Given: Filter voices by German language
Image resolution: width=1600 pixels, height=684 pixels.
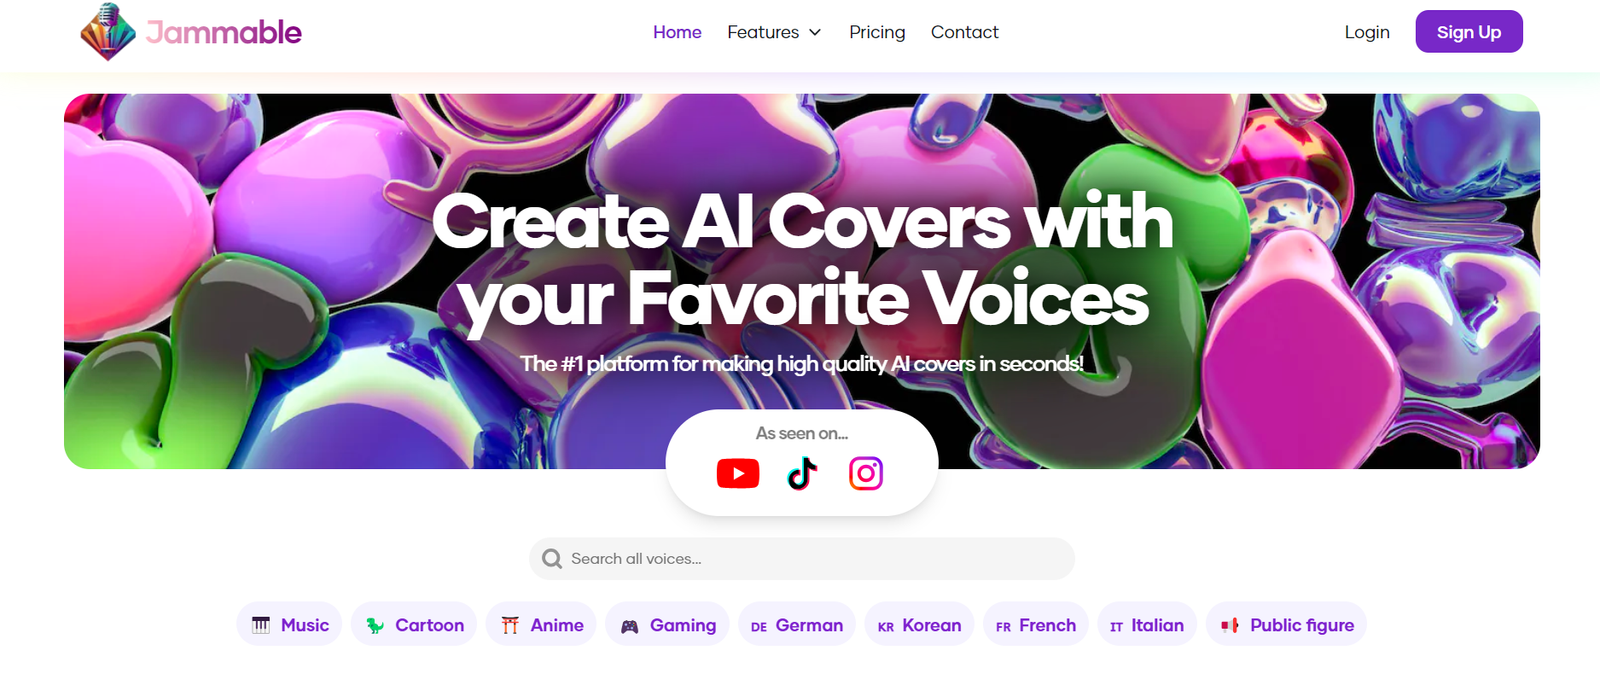Looking at the screenshot, I should (x=797, y=625).
